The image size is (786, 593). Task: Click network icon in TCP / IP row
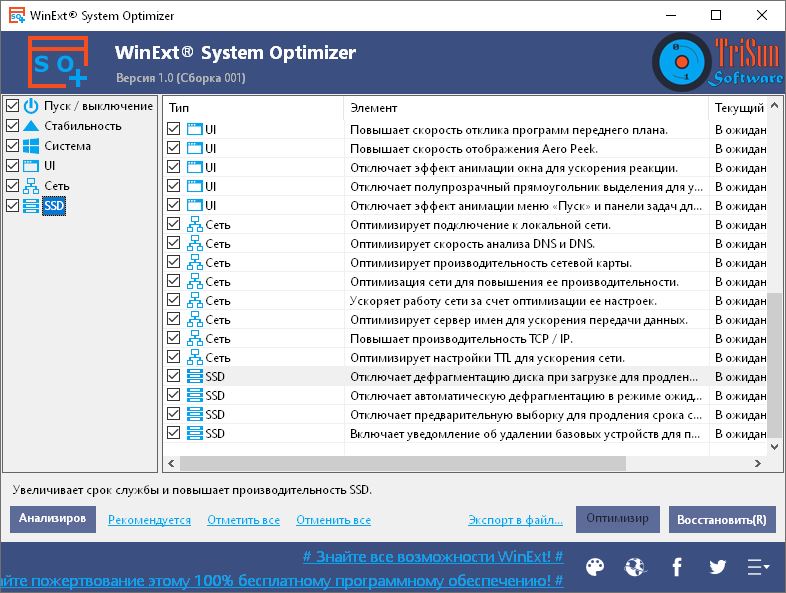pos(194,339)
